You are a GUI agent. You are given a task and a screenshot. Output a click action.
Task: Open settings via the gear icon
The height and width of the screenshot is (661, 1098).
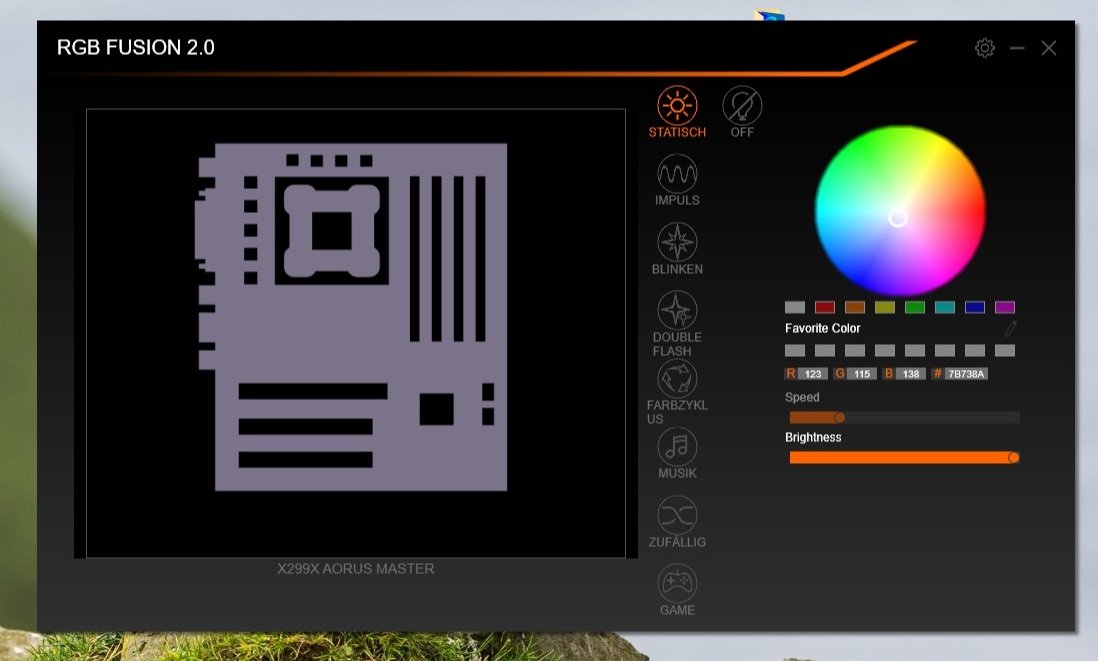click(985, 48)
